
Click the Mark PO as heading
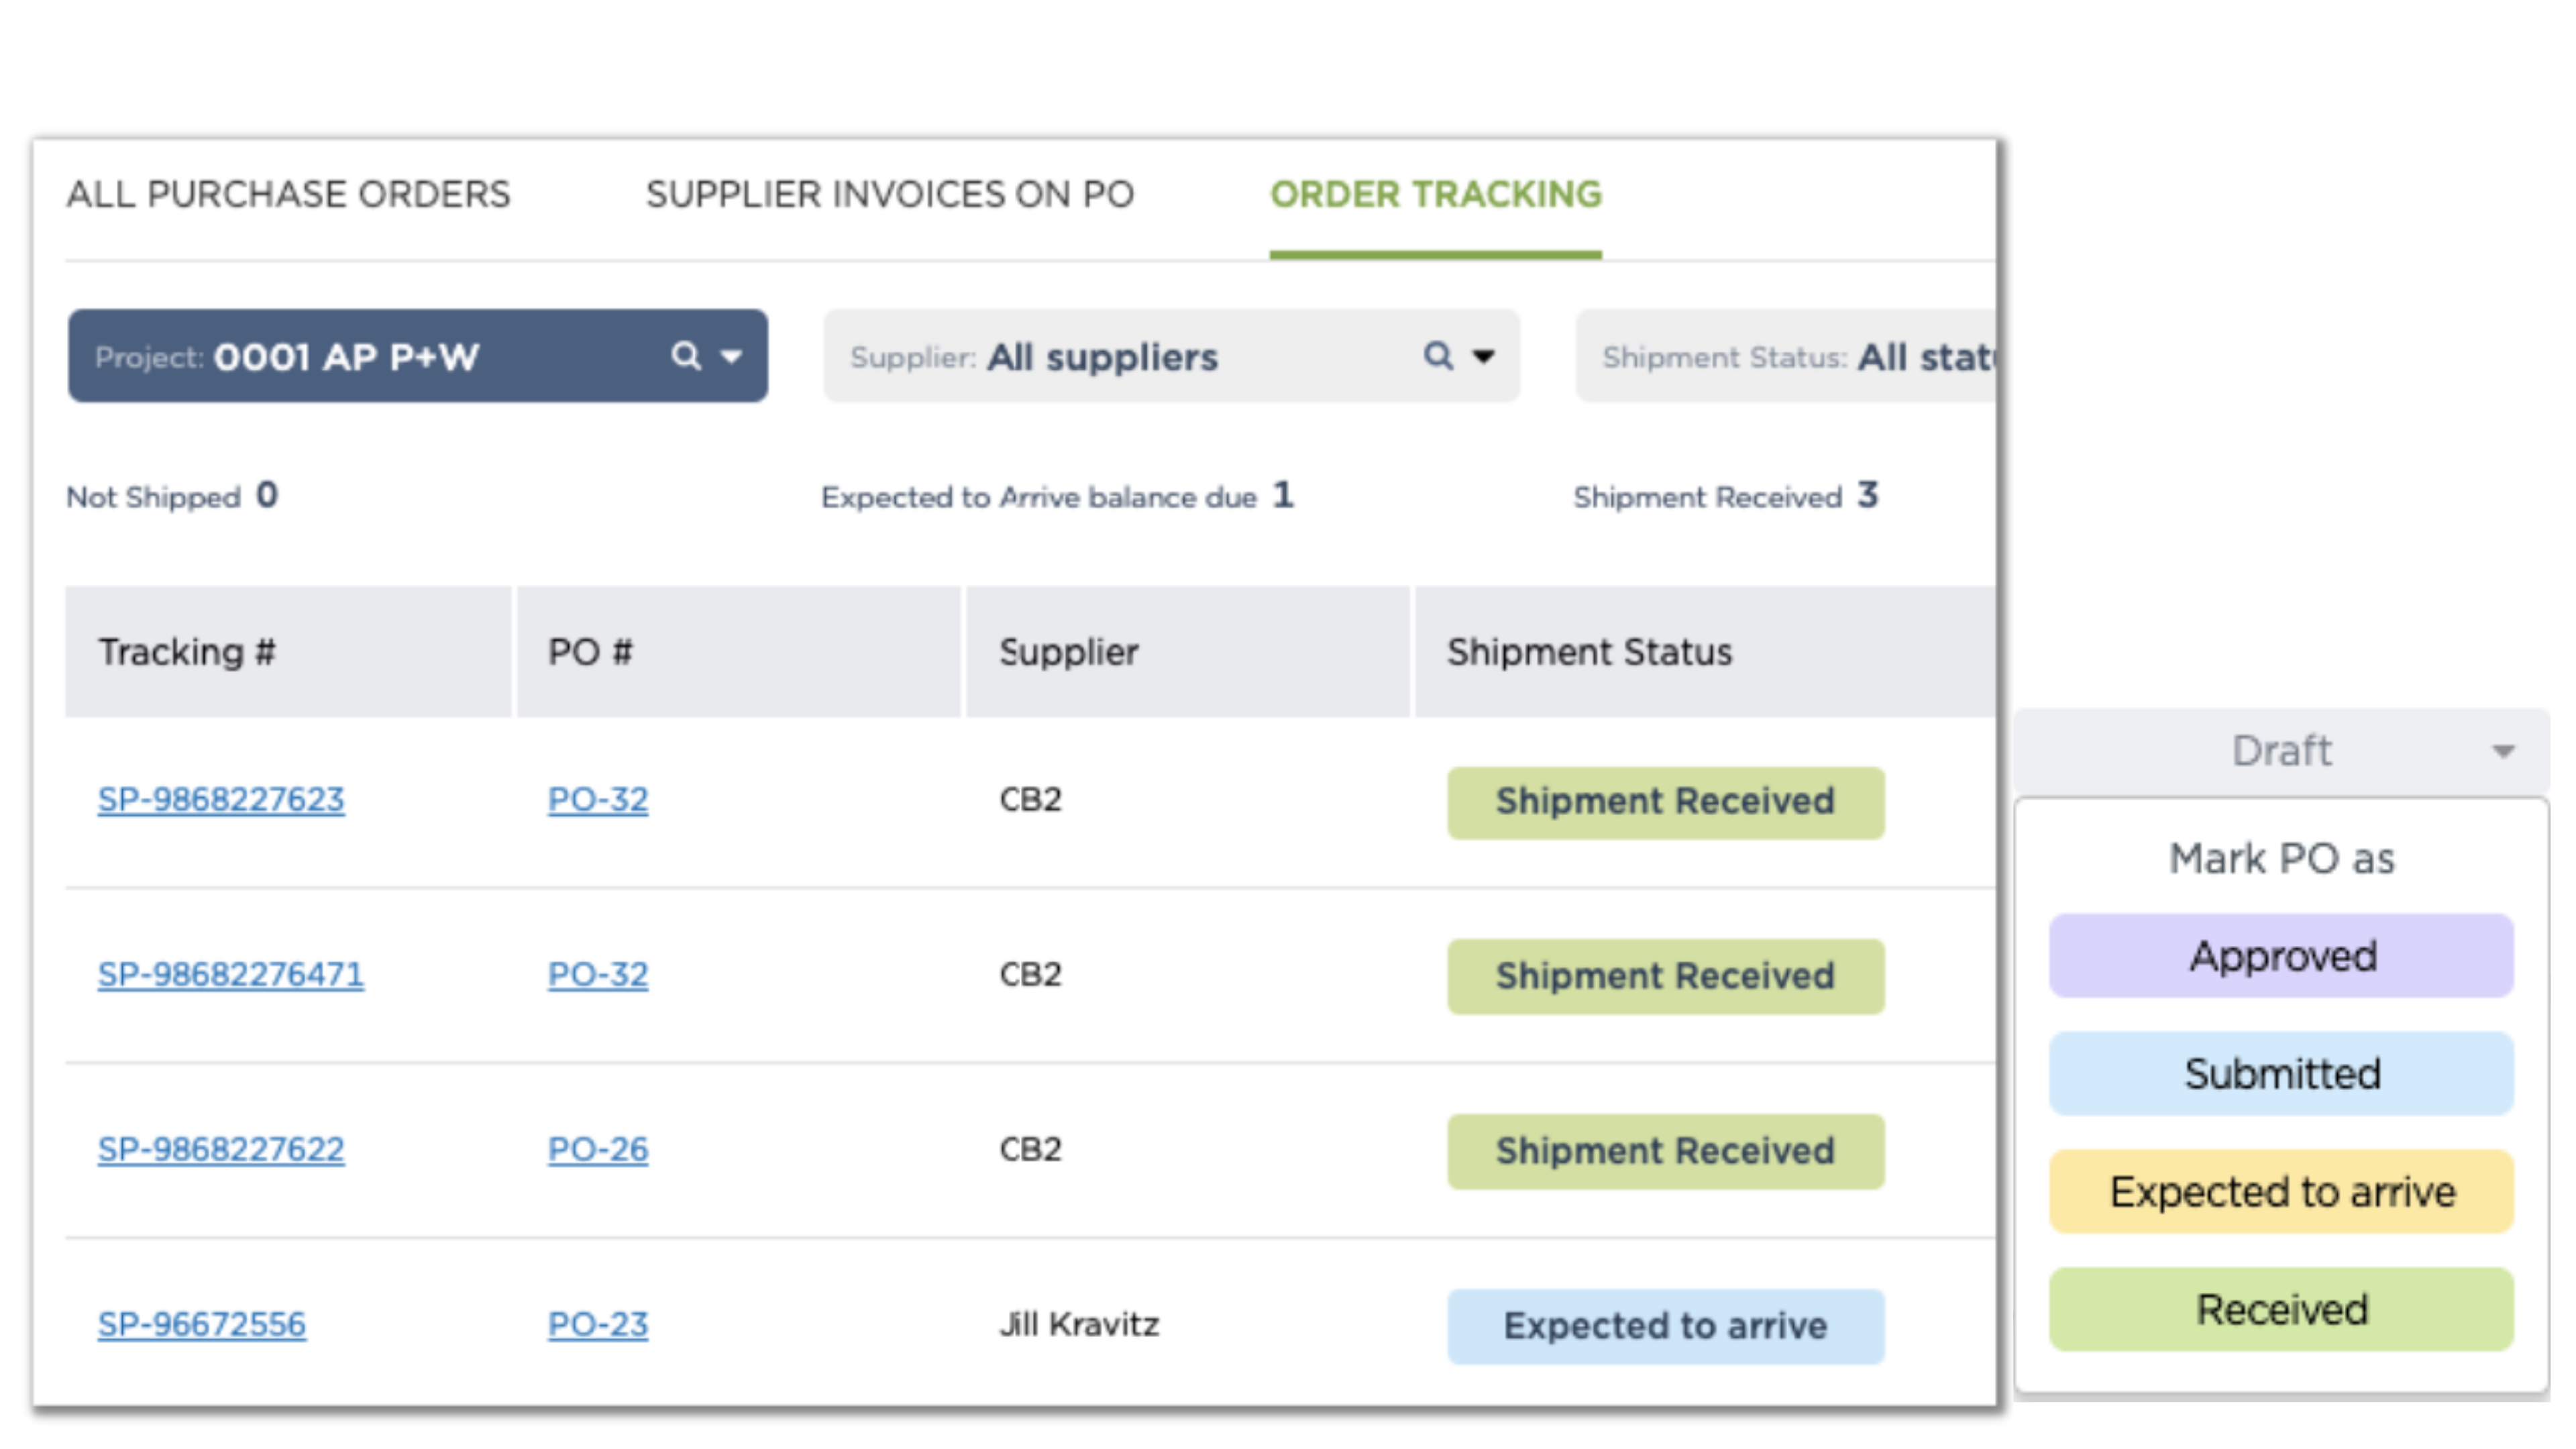(x=2282, y=859)
